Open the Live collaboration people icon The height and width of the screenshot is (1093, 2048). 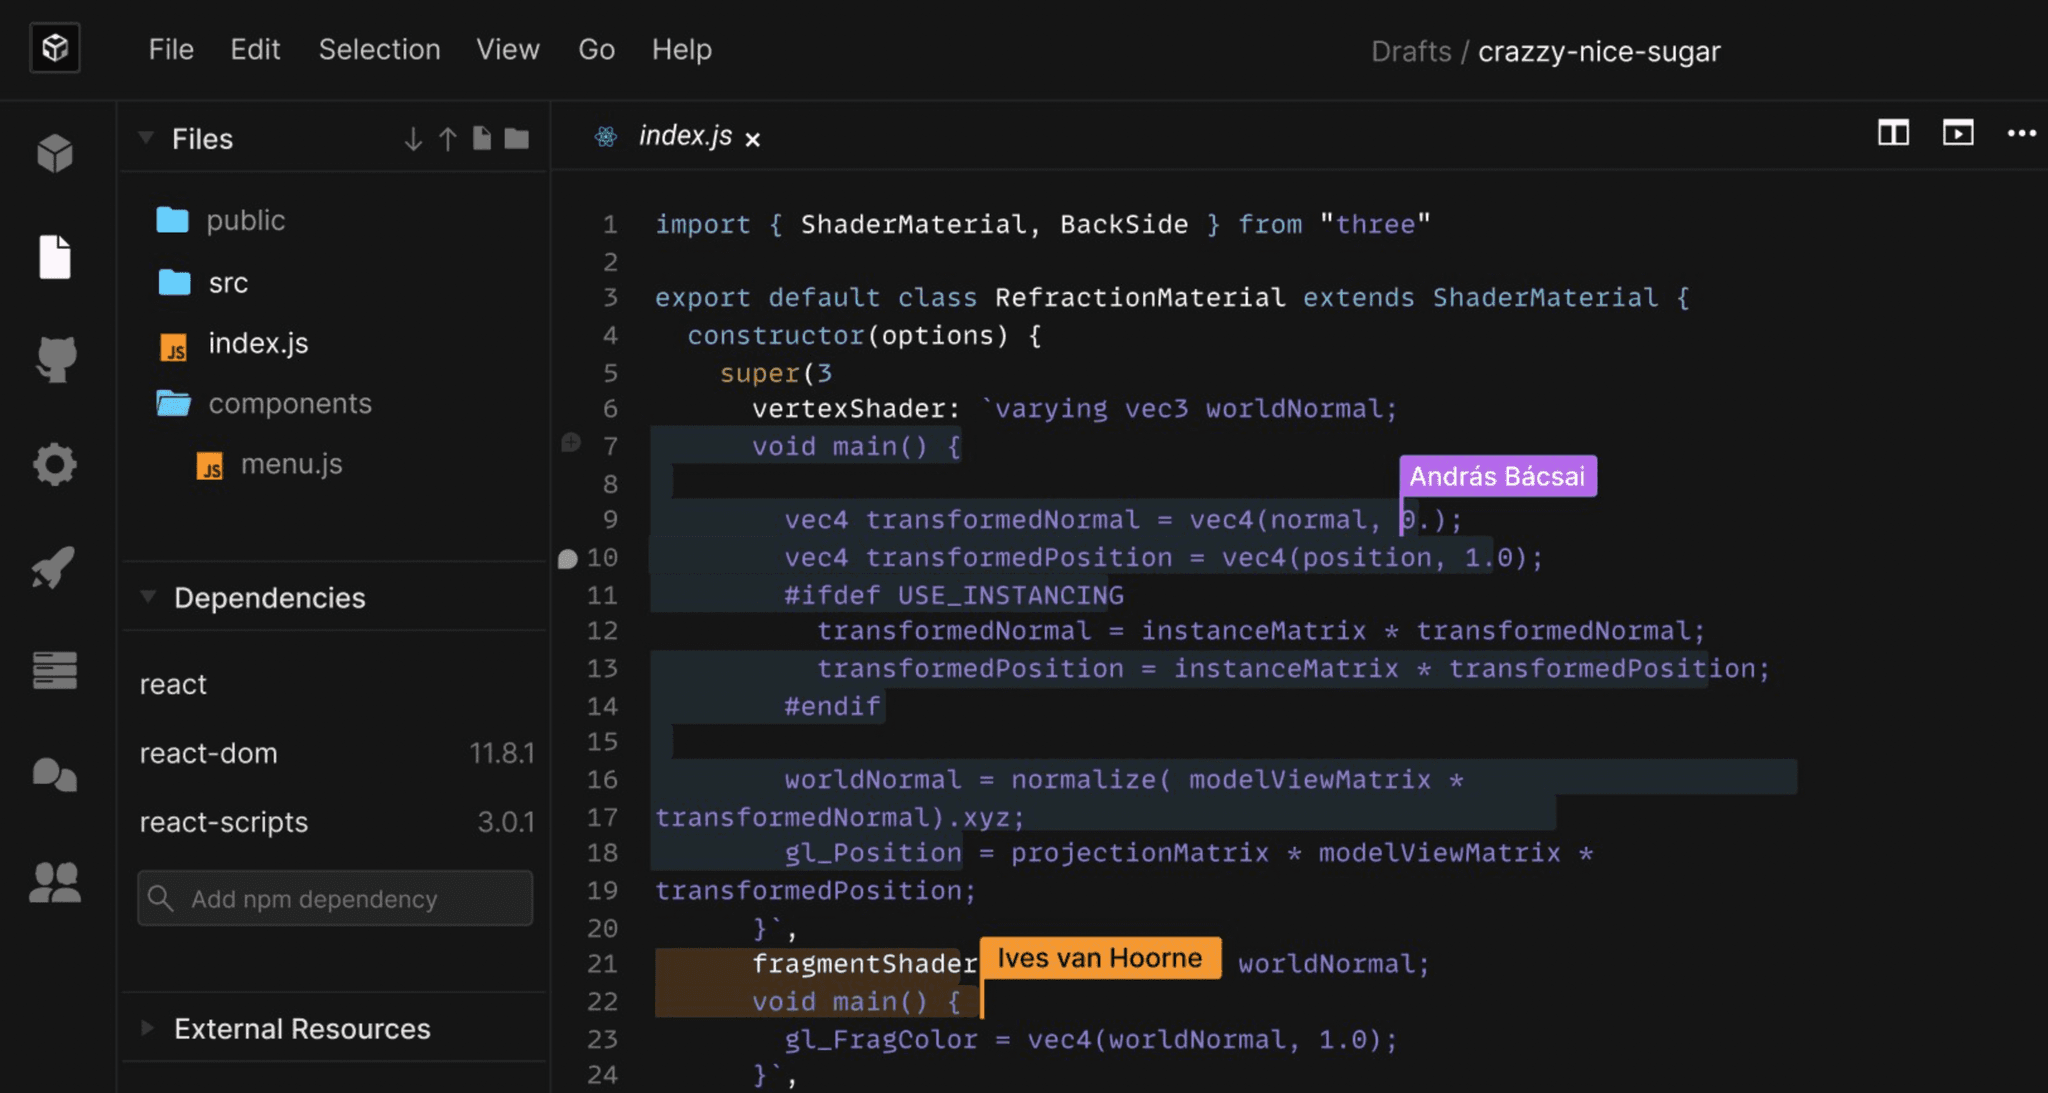tap(55, 883)
